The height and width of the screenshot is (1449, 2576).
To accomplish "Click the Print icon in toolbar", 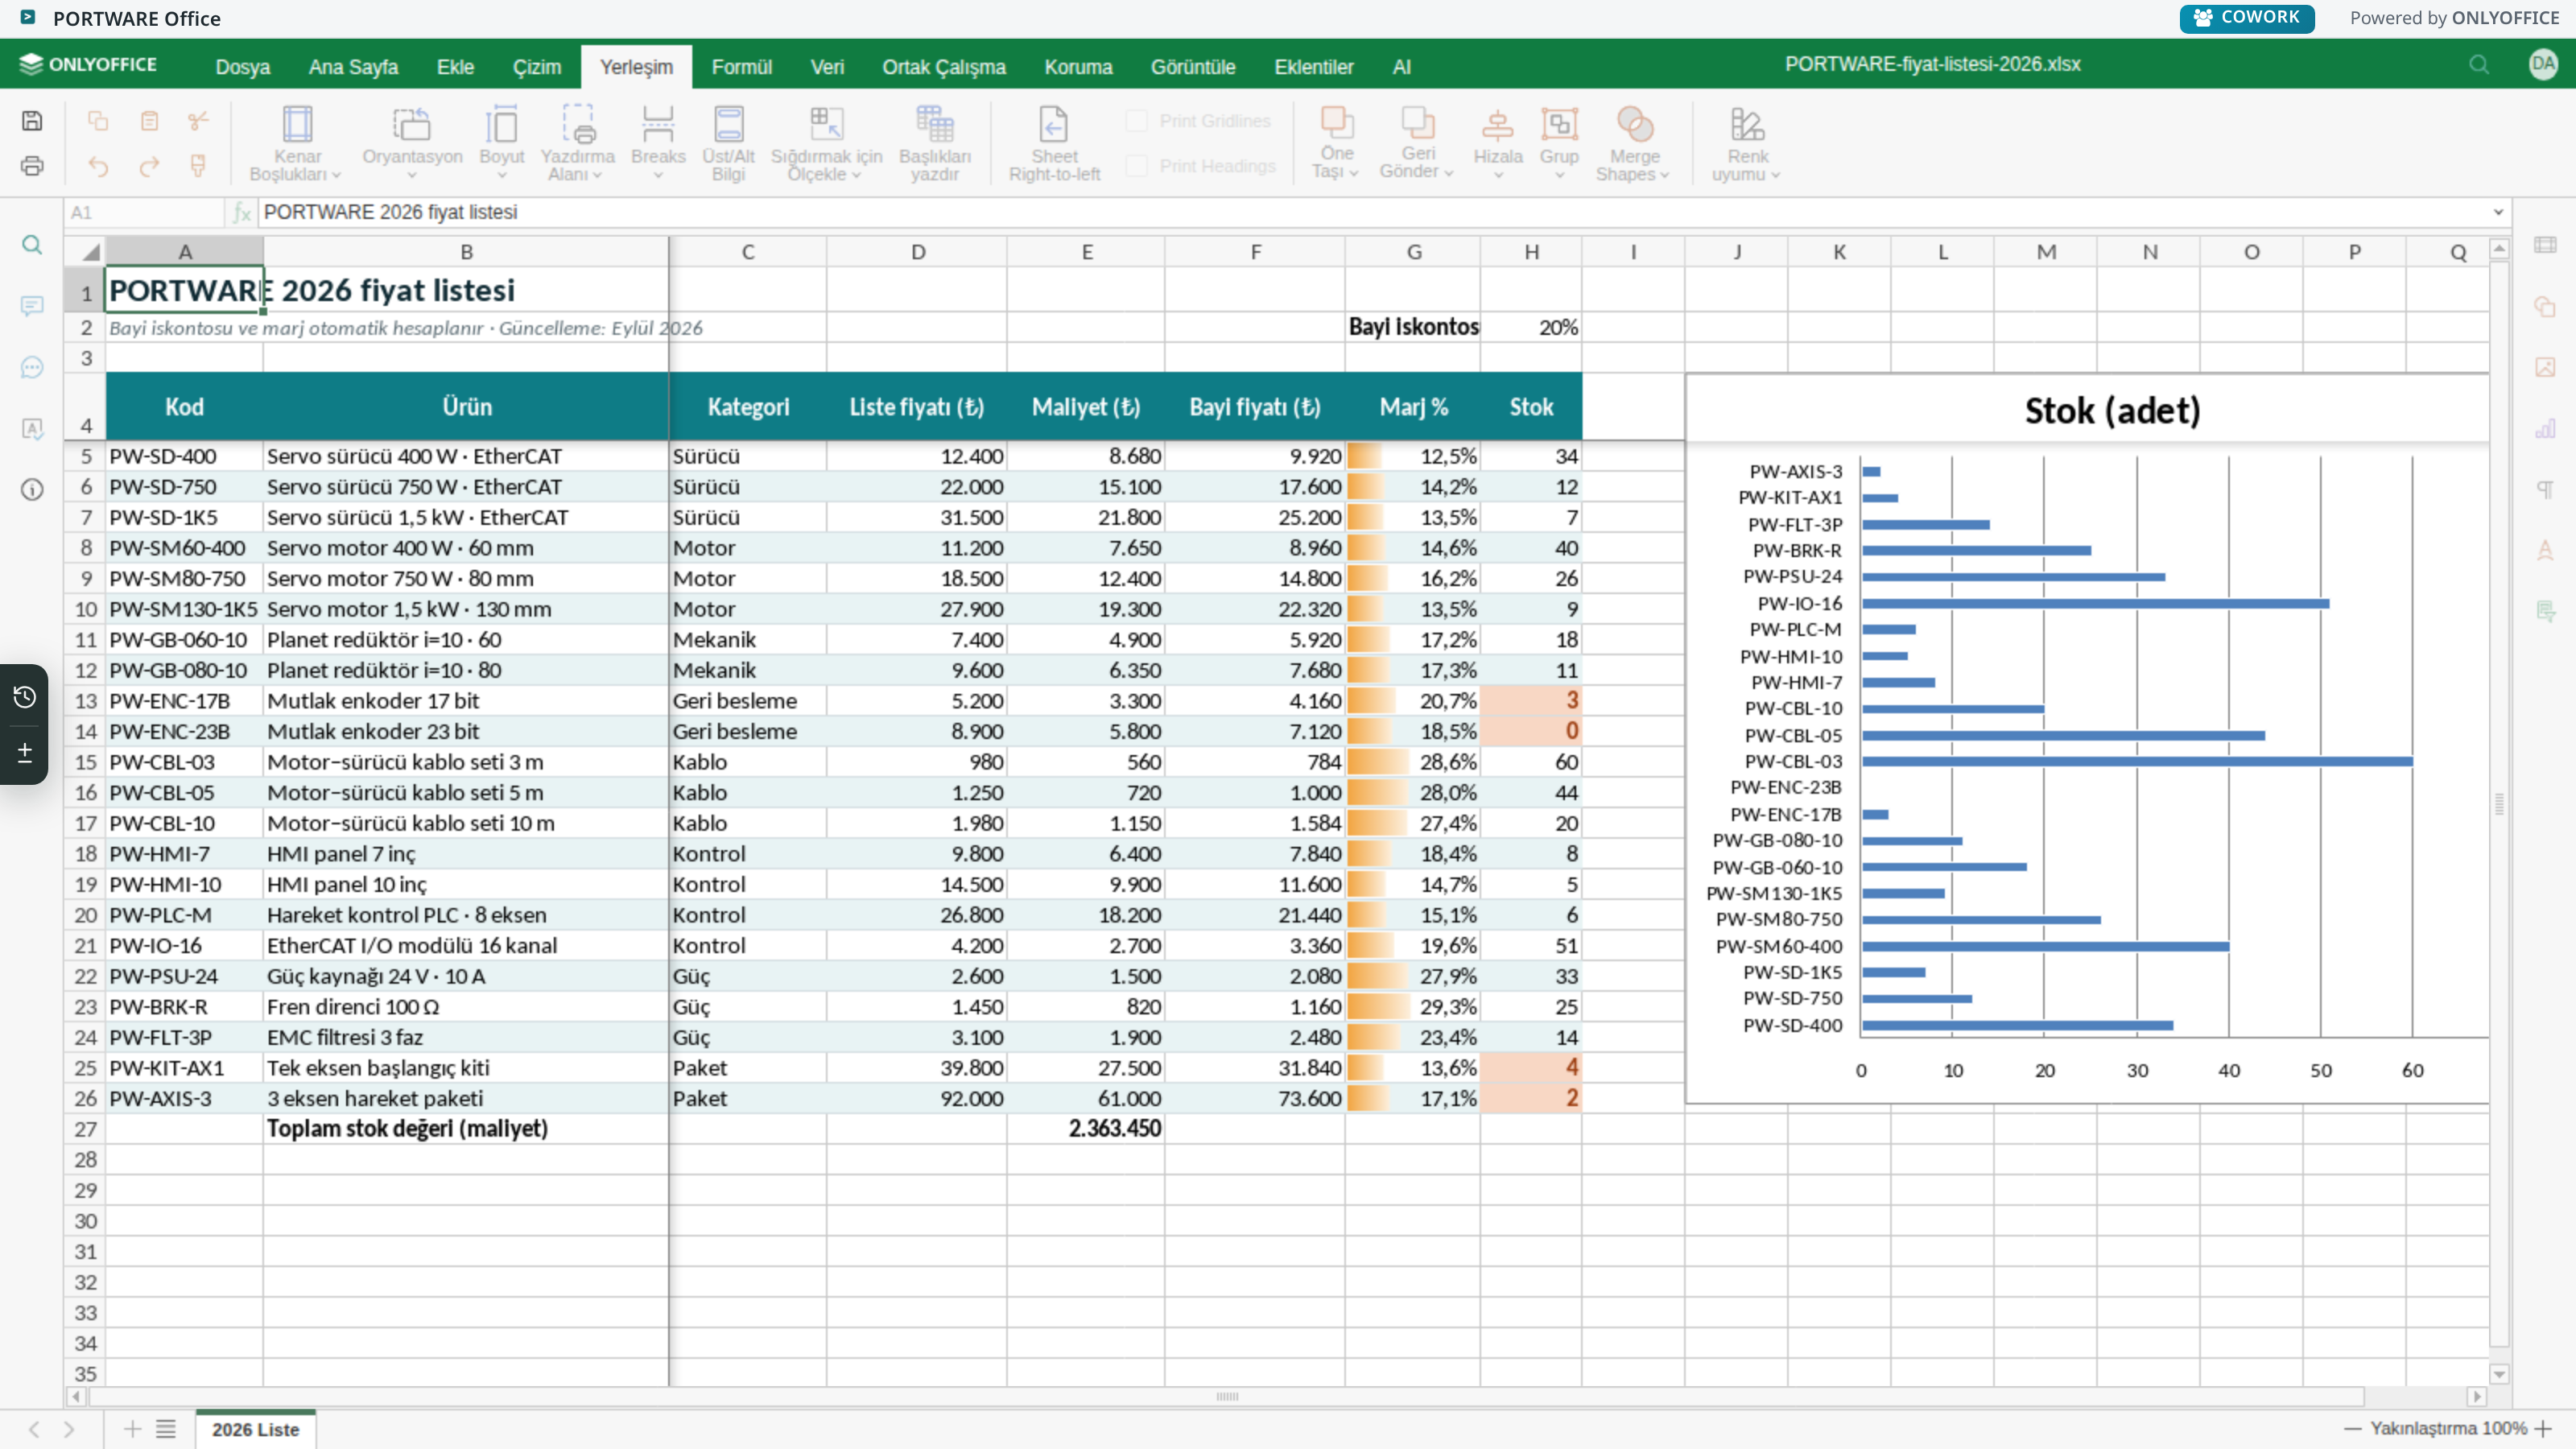I will (32, 166).
